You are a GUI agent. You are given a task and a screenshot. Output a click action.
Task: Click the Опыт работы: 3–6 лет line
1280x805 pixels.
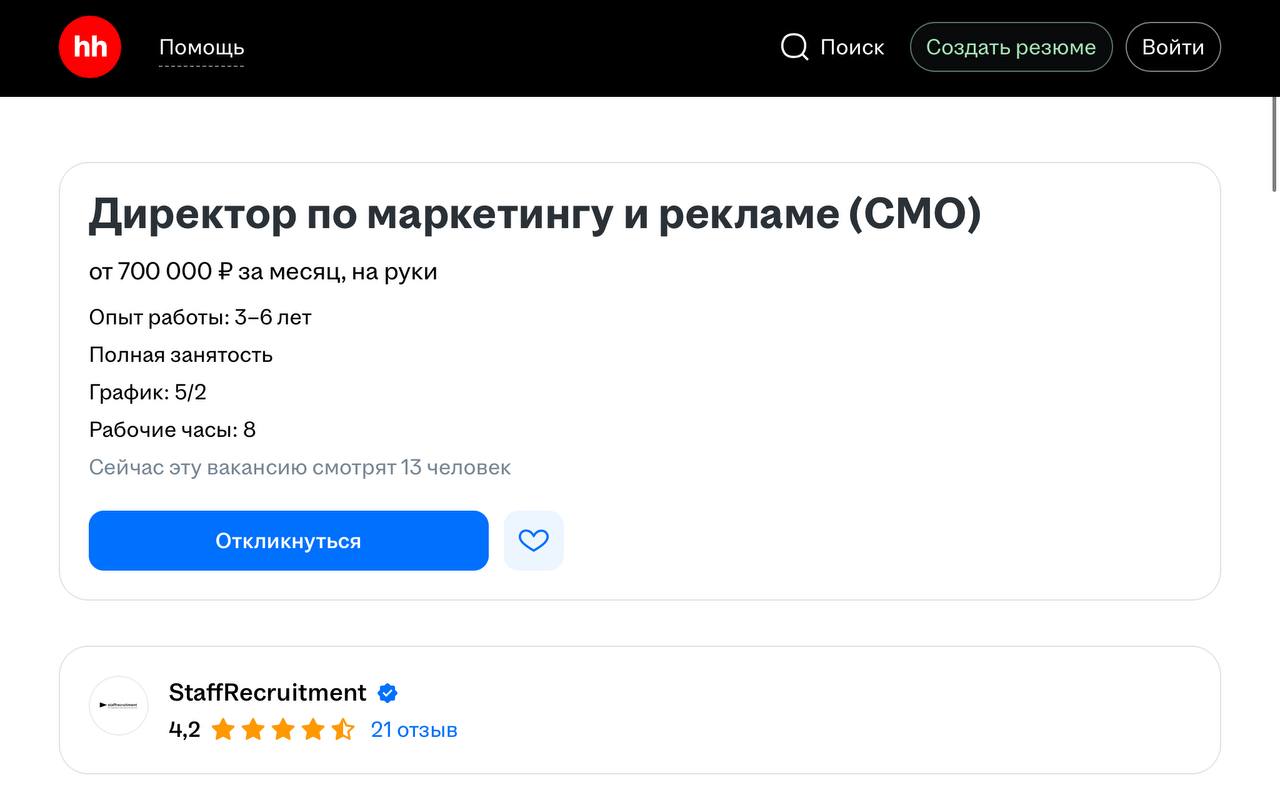coord(200,317)
